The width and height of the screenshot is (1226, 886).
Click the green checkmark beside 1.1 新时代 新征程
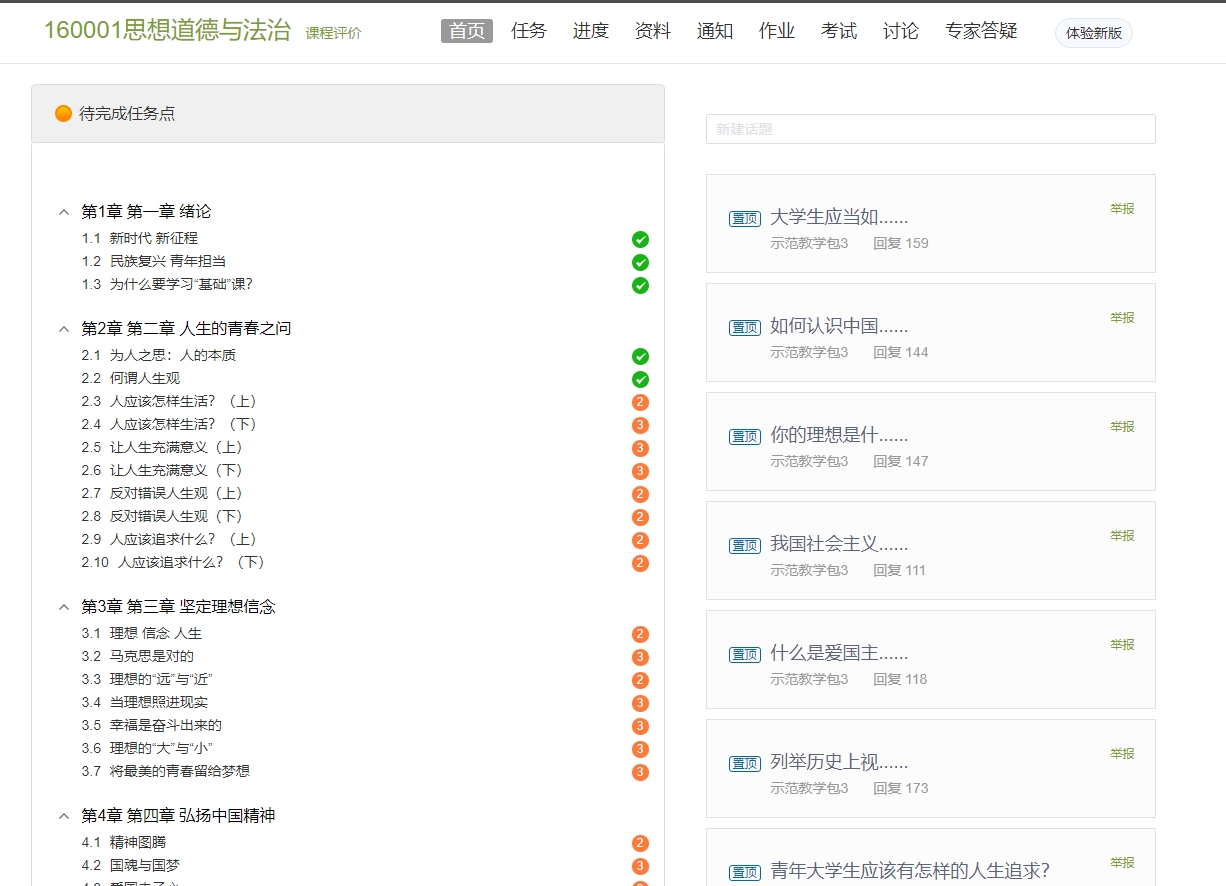point(640,239)
